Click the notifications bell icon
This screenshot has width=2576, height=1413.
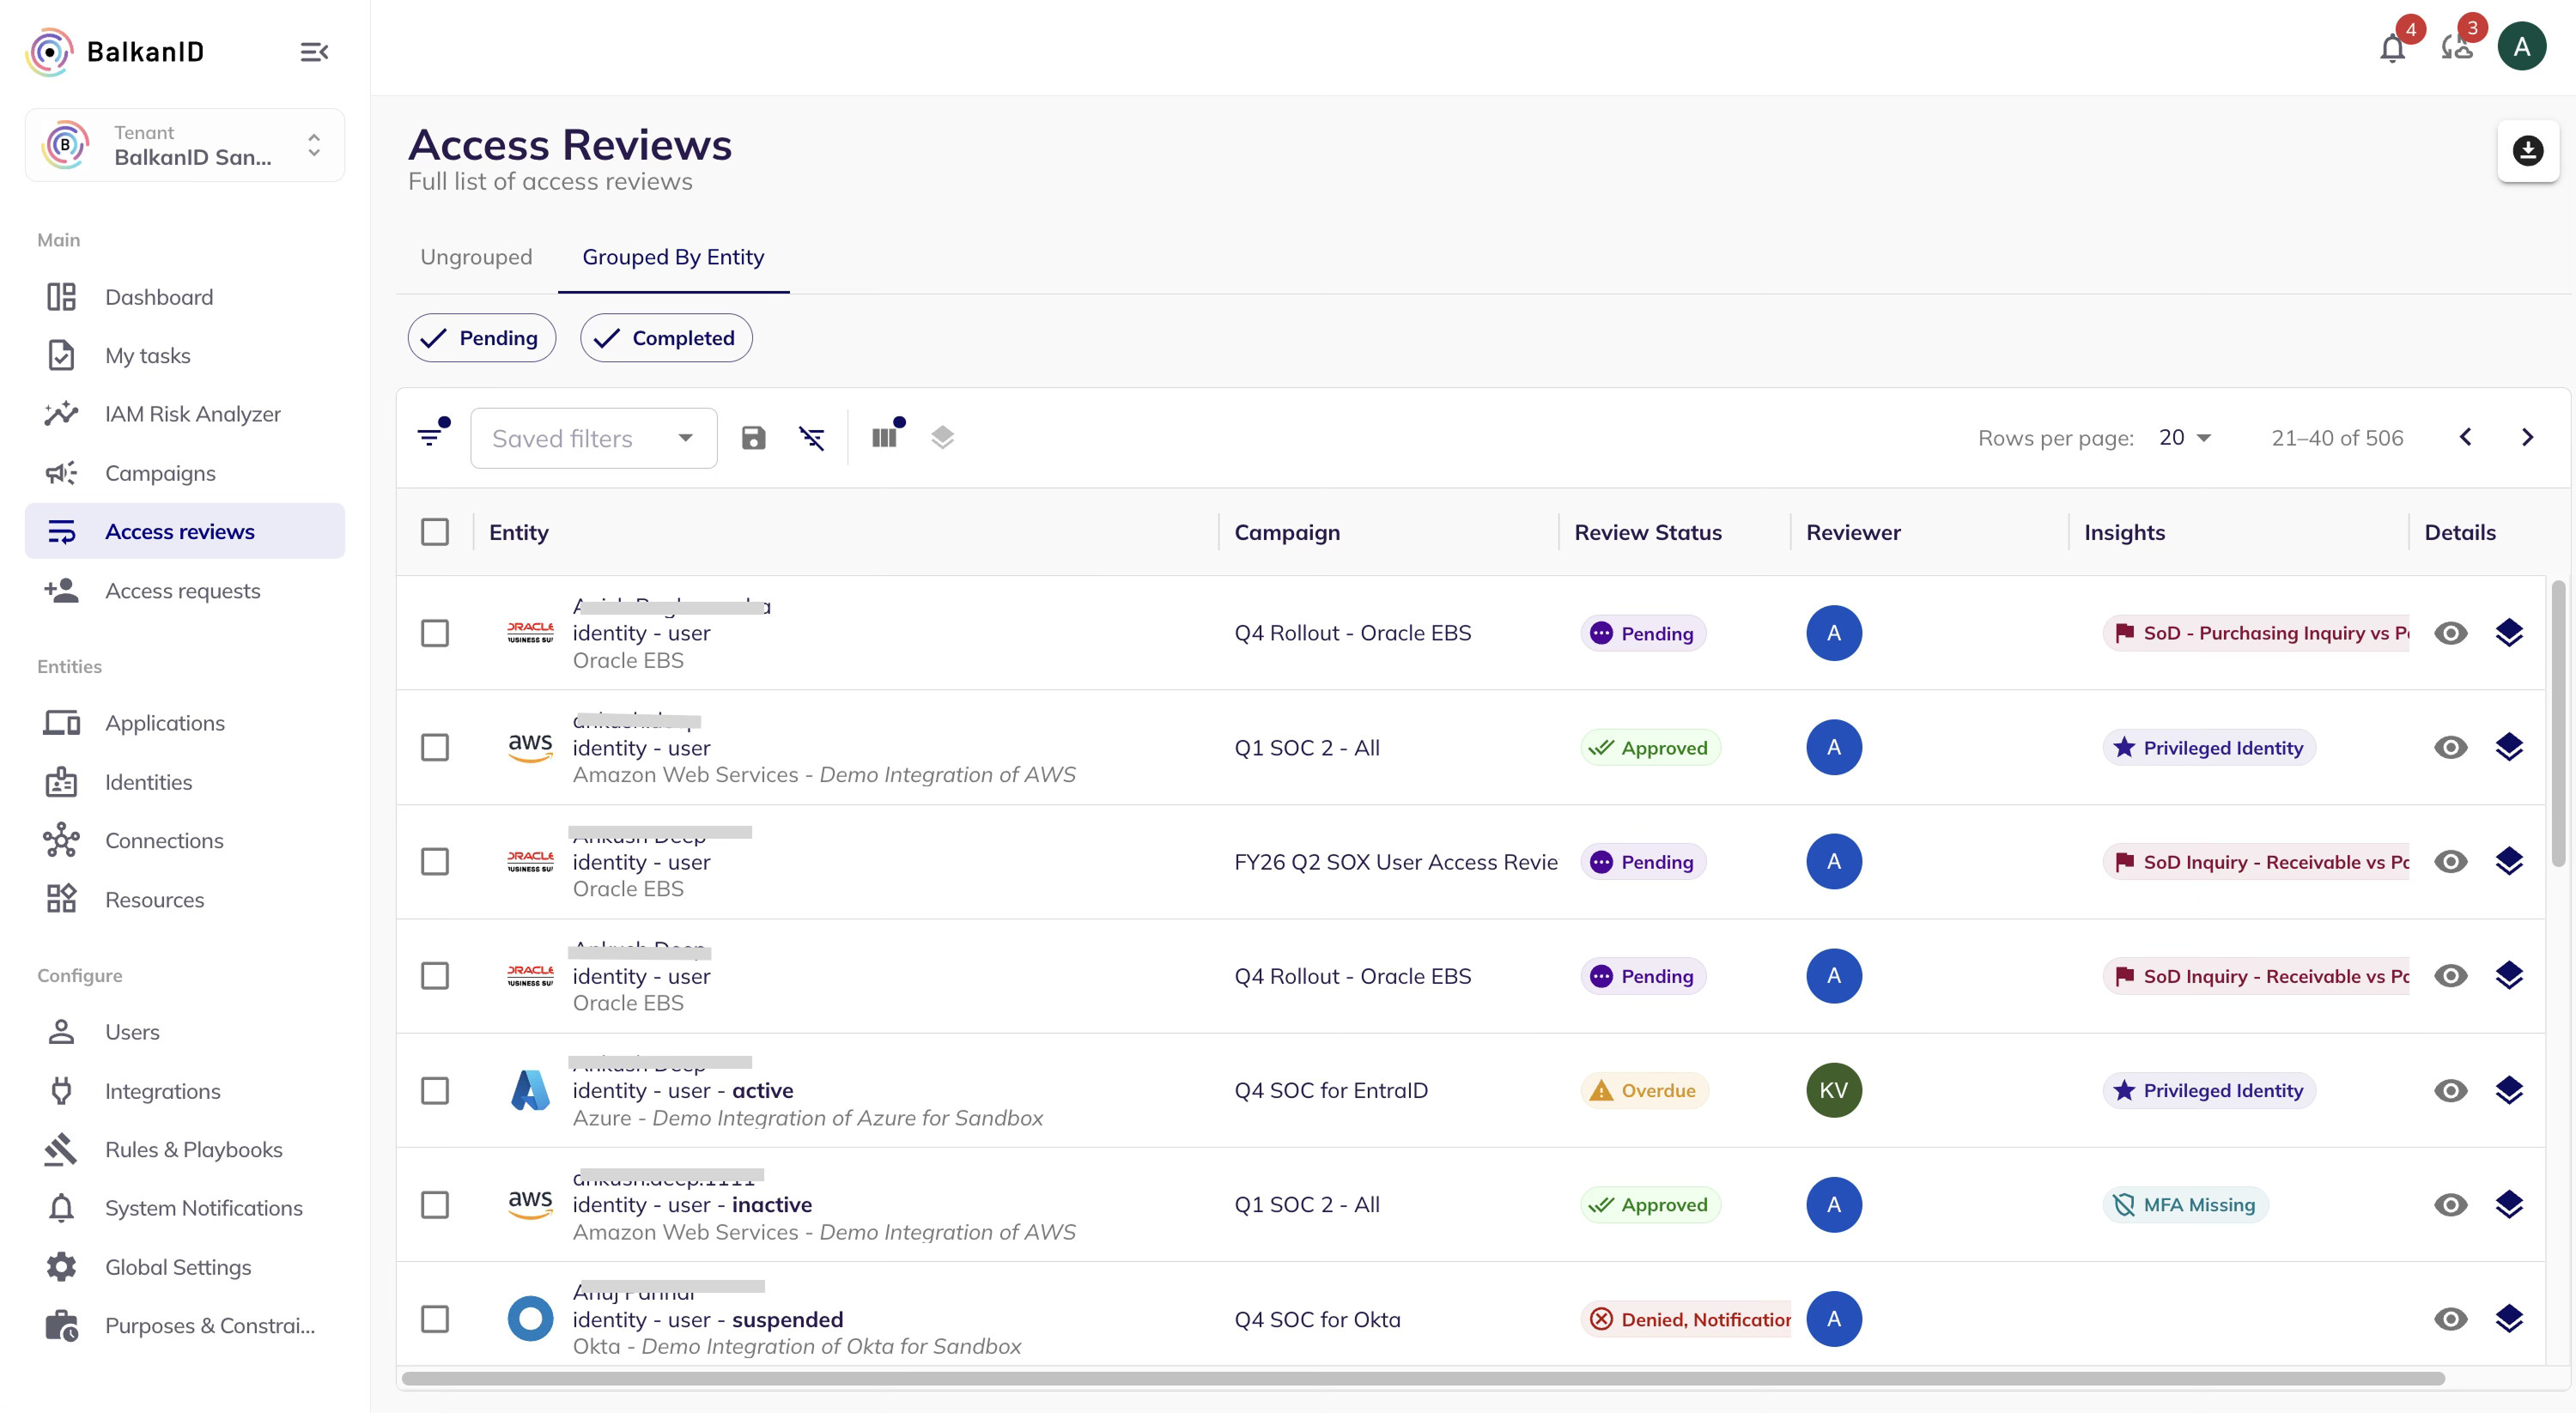point(2391,48)
